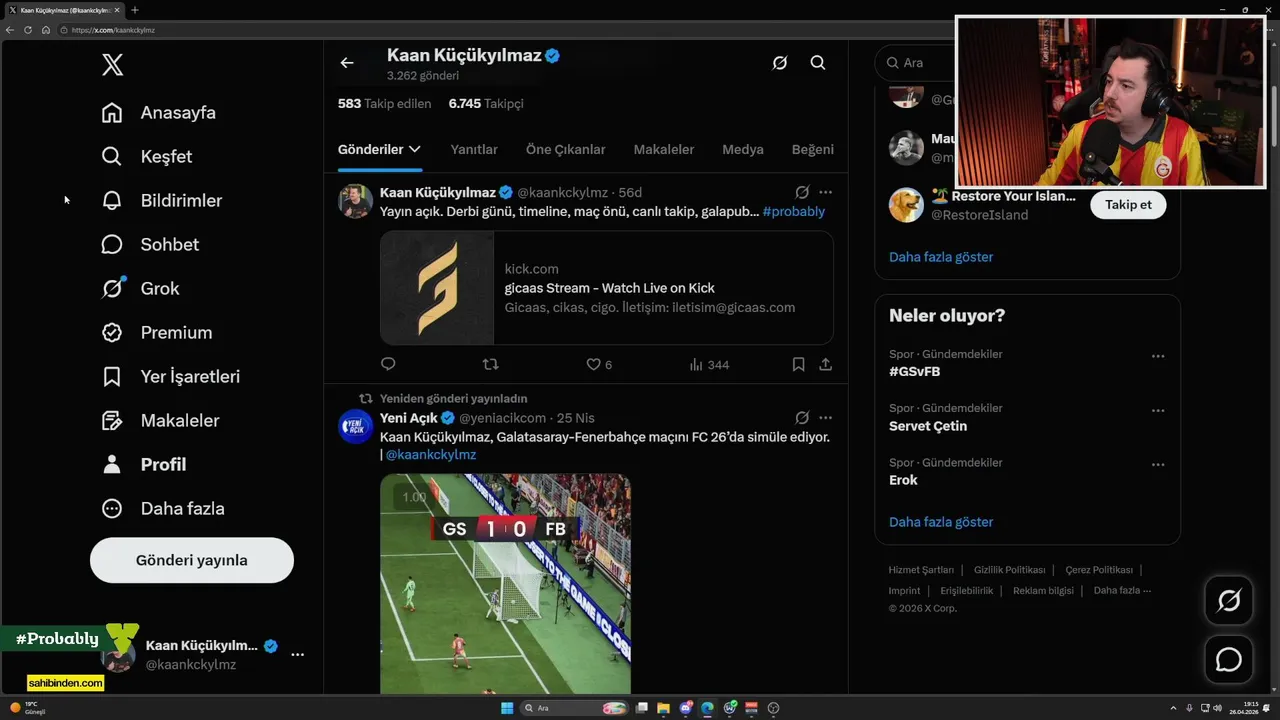Screen dimensions: 1280x720
Task: Bookmark the Yayın açık post
Action: pyautogui.click(x=798, y=365)
